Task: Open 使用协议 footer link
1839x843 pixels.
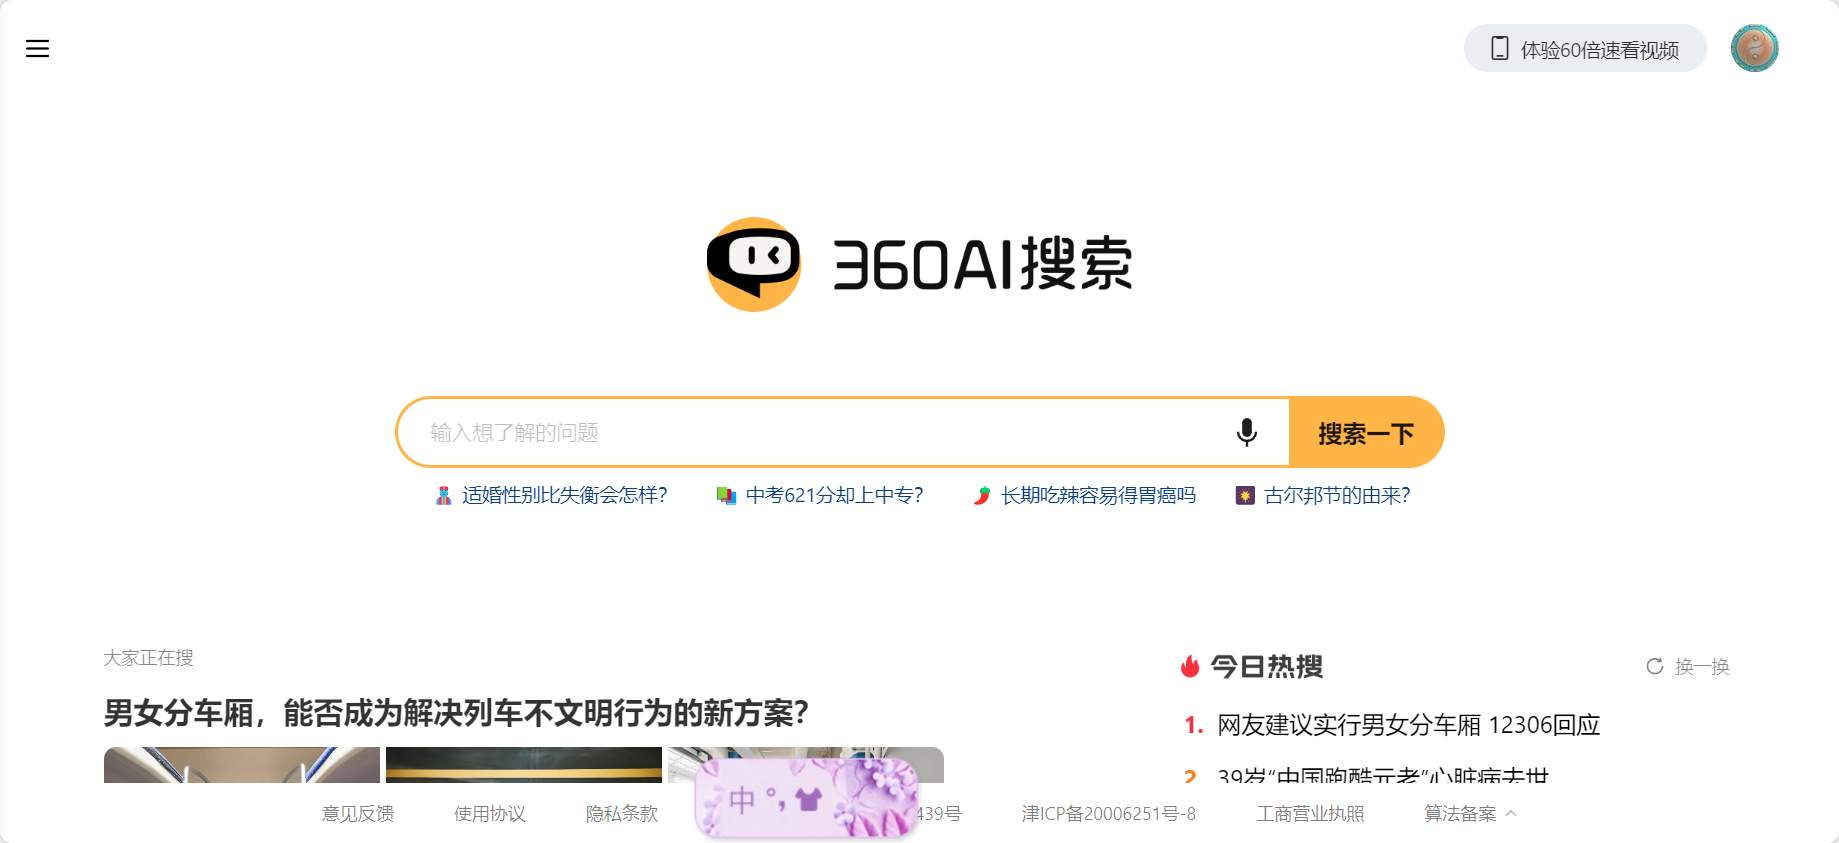Action: (x=490, y=814)
